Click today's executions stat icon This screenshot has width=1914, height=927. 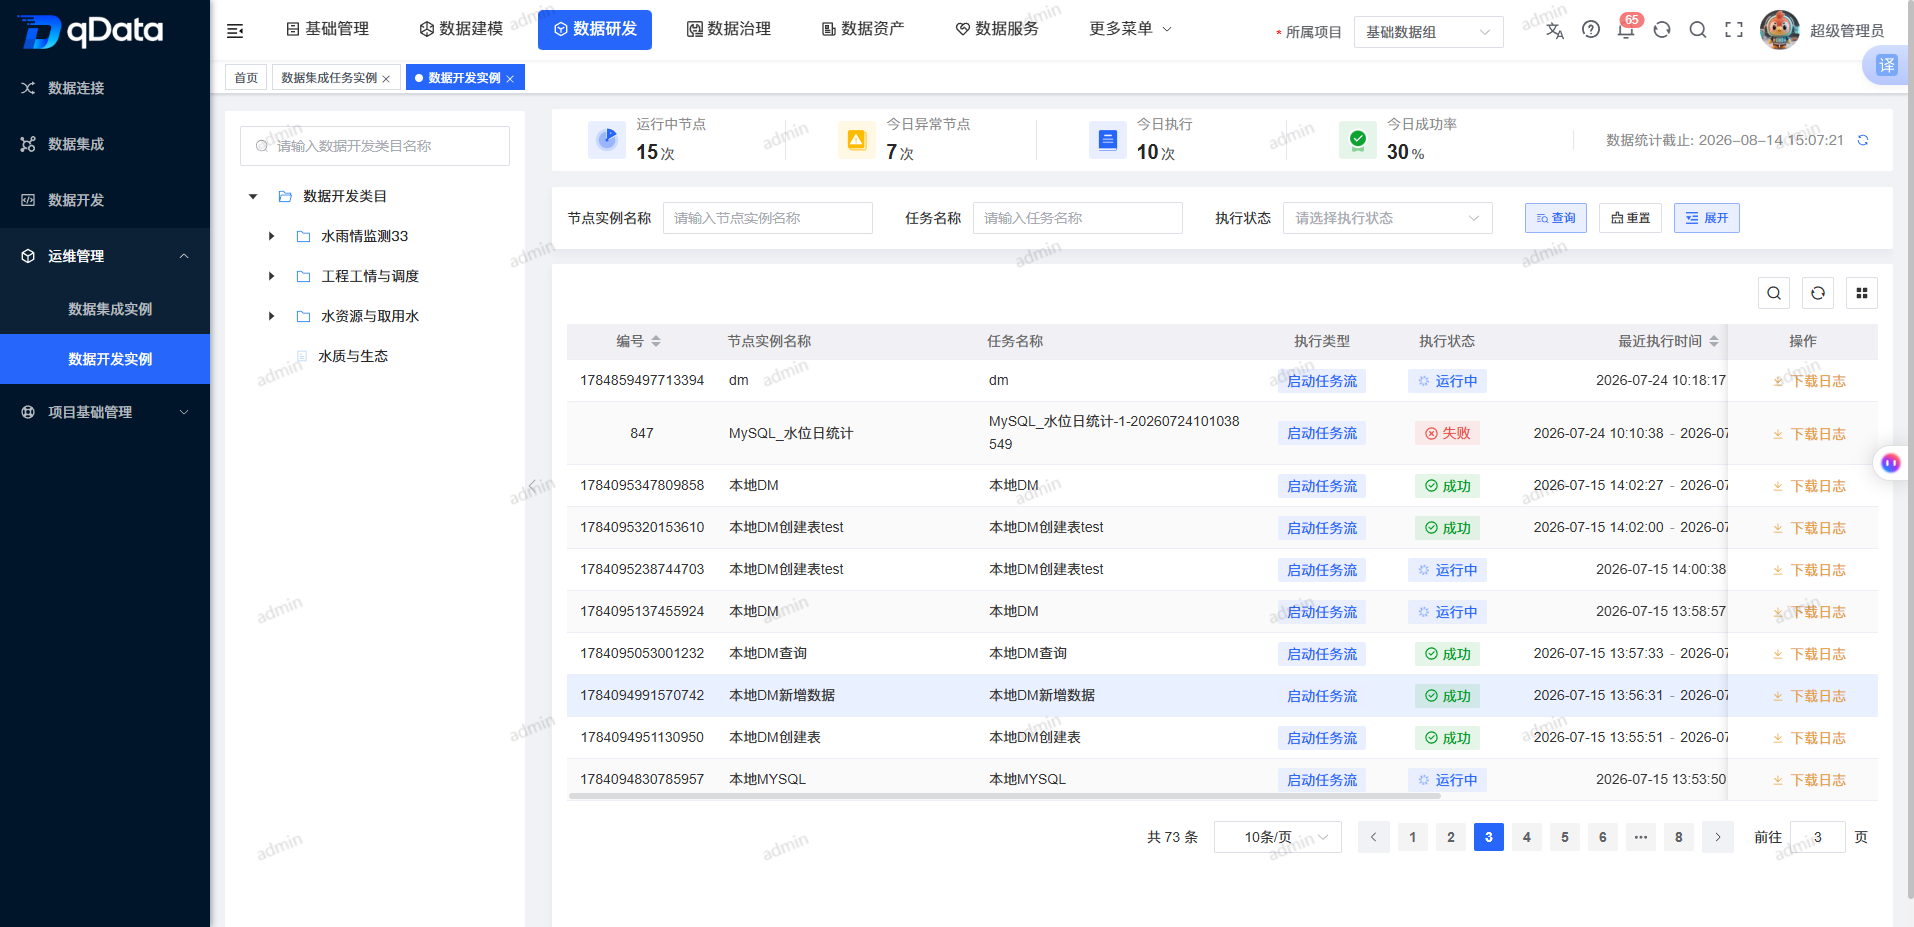(1107, 140)
